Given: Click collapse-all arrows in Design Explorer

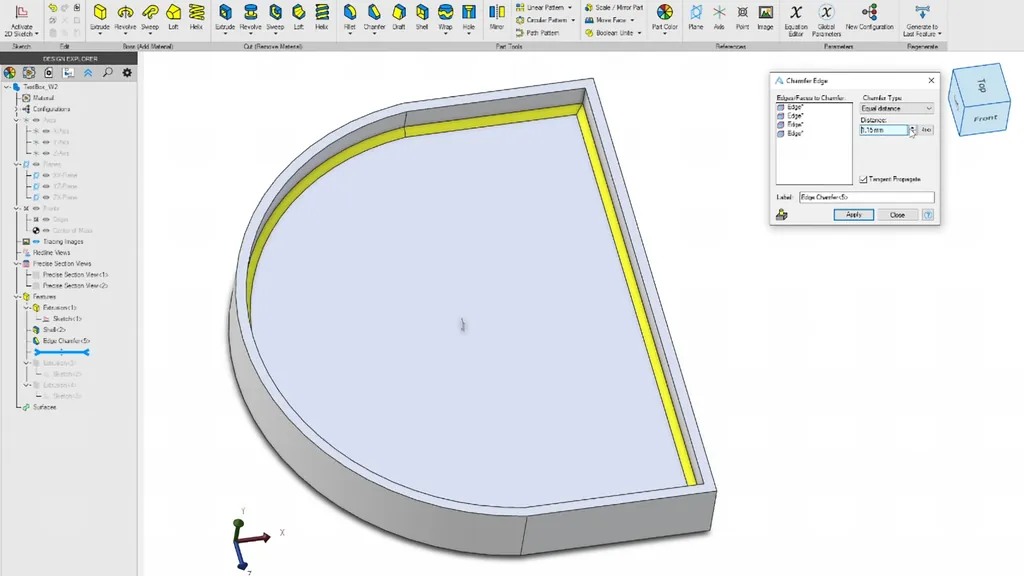Looking at the screenshot, I should (88, 72).
